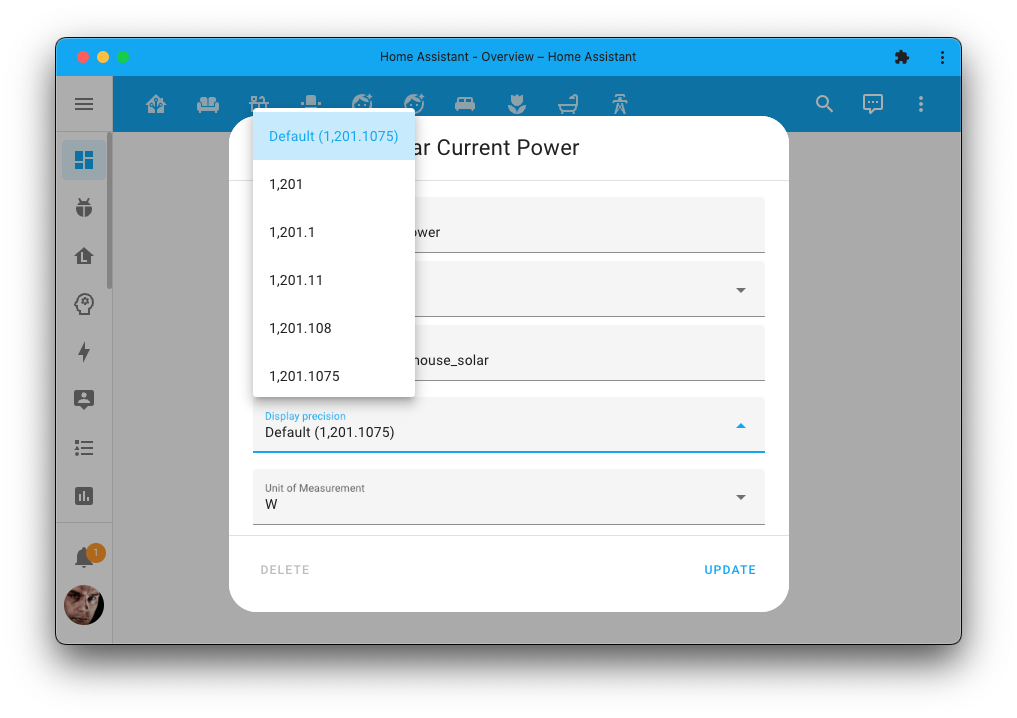Open the chat conversation icon in toolbar

[872, 104]
